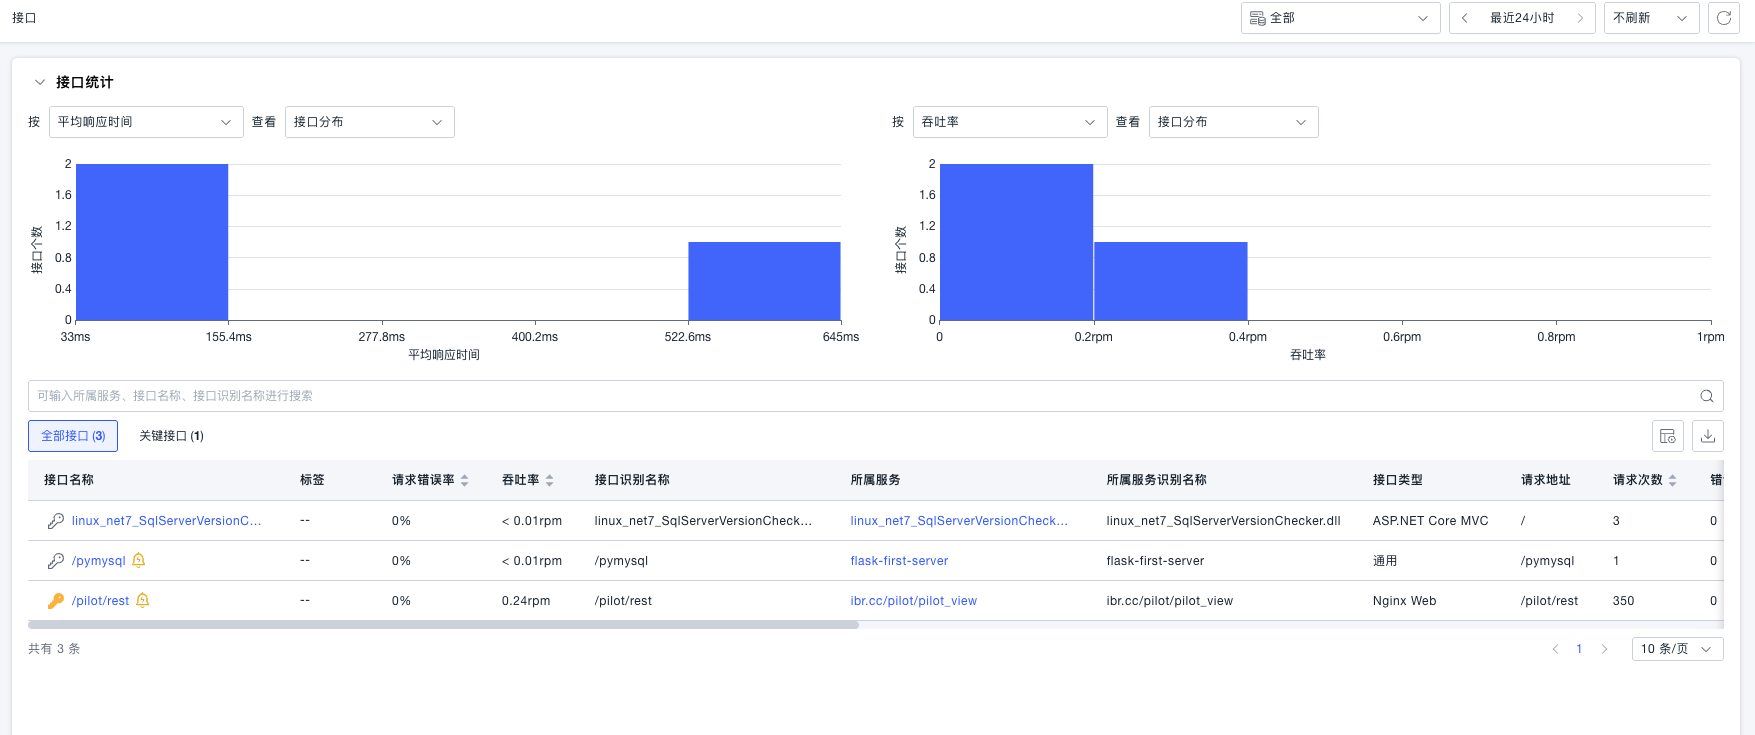Click the refresh icon button
This screenshot has height=735, width=1755.
tap(1724, 18)
